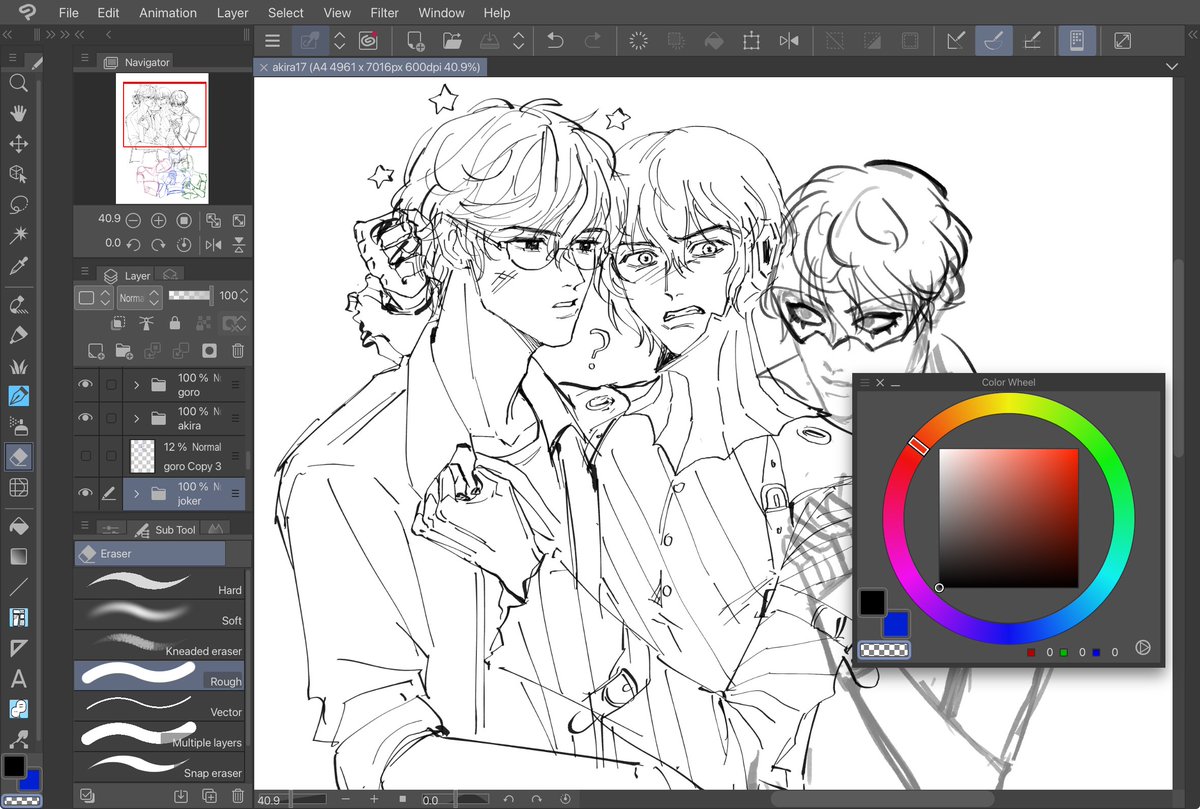This screenshot has width=1200, height=809.
Task: Select the Eyedropper tool
Action: tap(18, 266)
